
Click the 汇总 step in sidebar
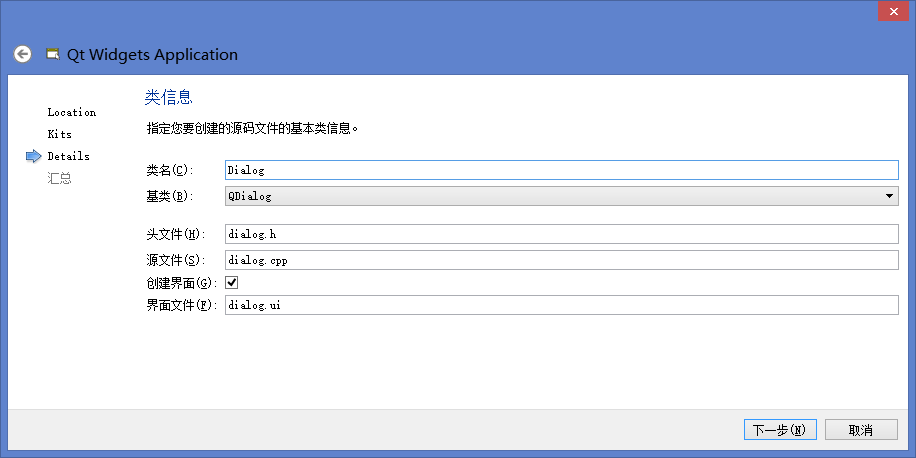59,178
